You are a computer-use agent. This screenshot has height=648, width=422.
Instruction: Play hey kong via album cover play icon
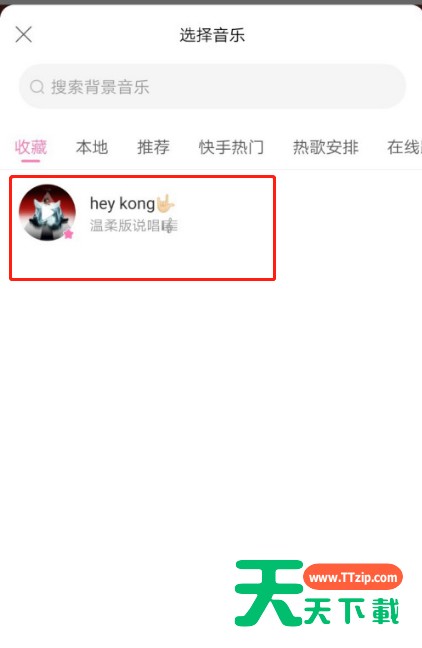pyautogui.click(x=48, y=212)
